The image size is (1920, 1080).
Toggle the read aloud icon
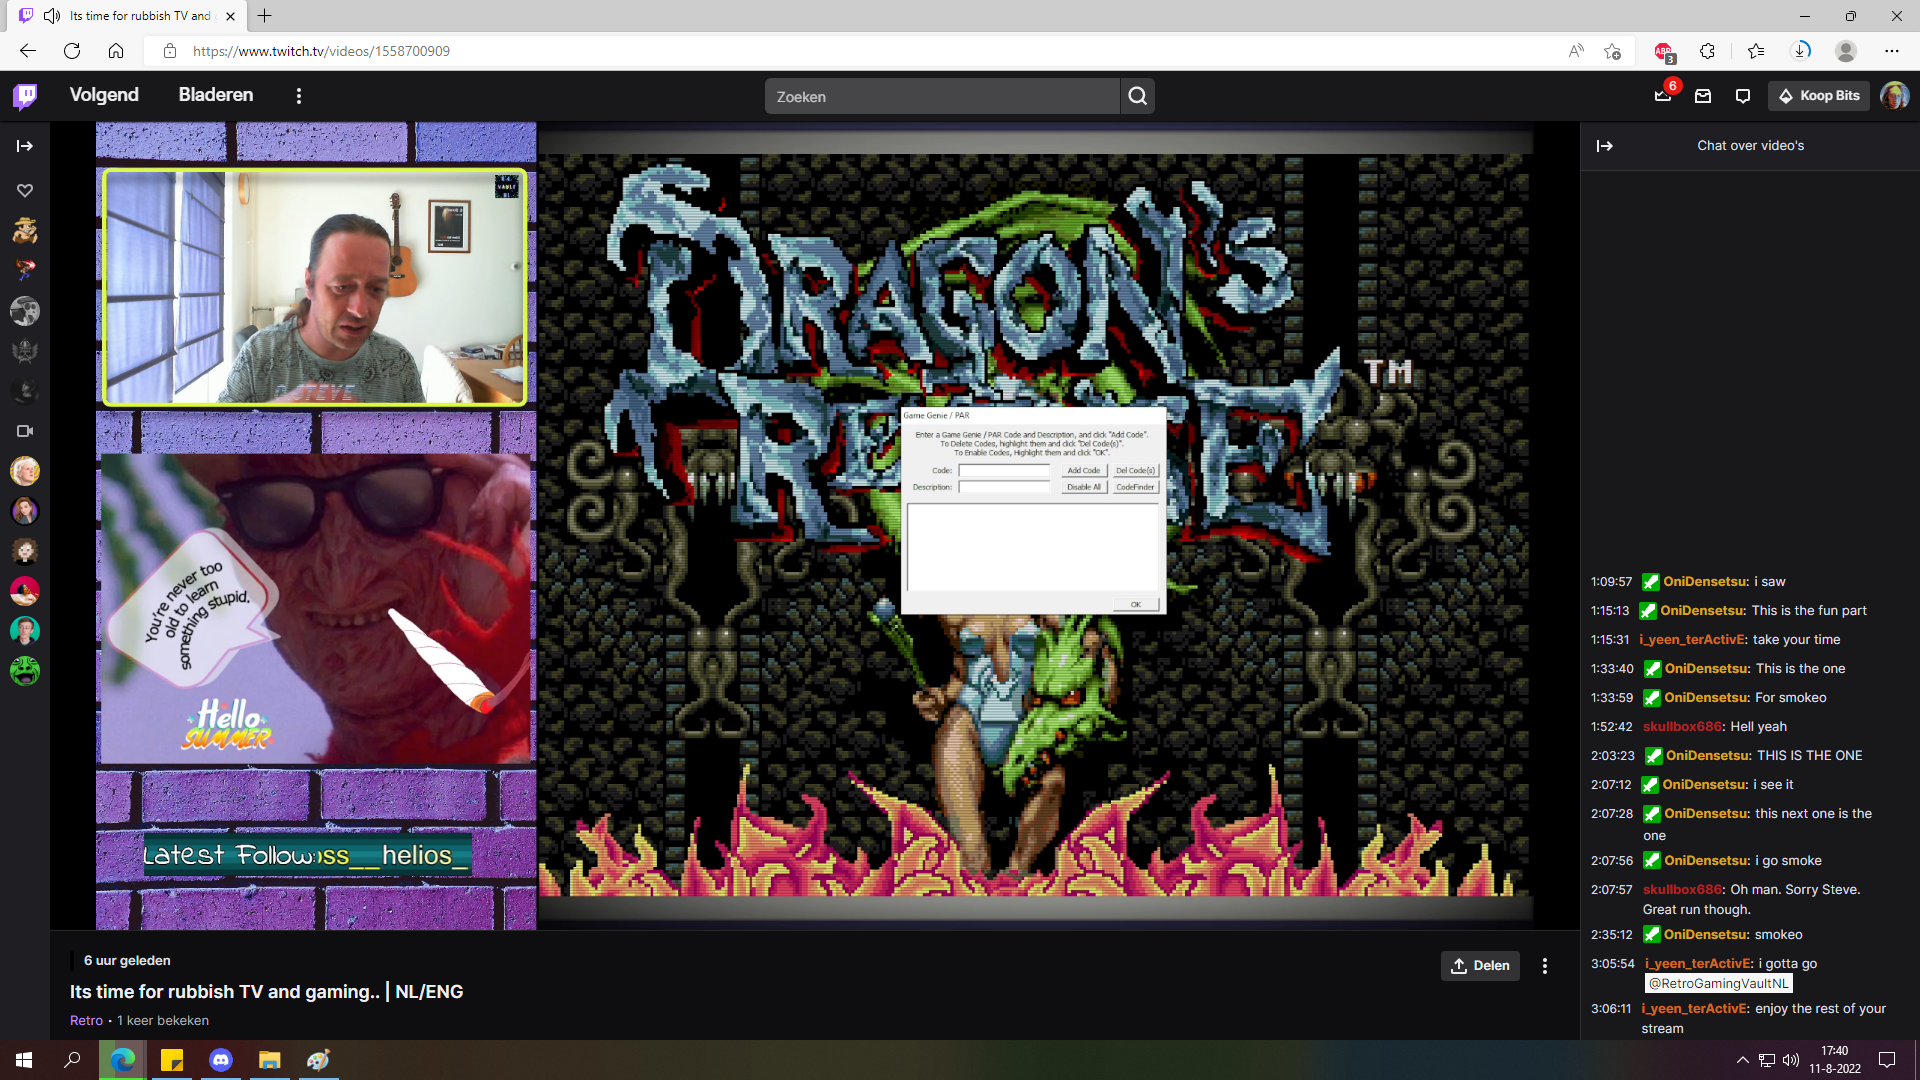point(1576,51)
